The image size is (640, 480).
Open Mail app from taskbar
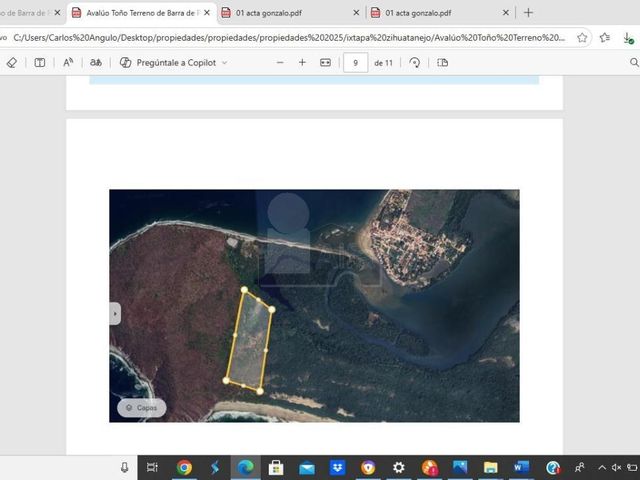click(307, 468)
